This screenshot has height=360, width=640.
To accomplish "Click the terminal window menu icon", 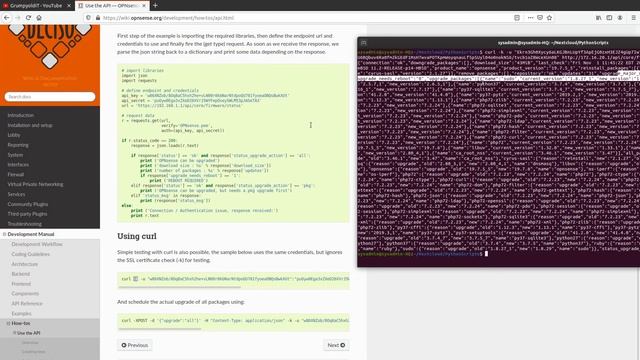I will 364,43.
